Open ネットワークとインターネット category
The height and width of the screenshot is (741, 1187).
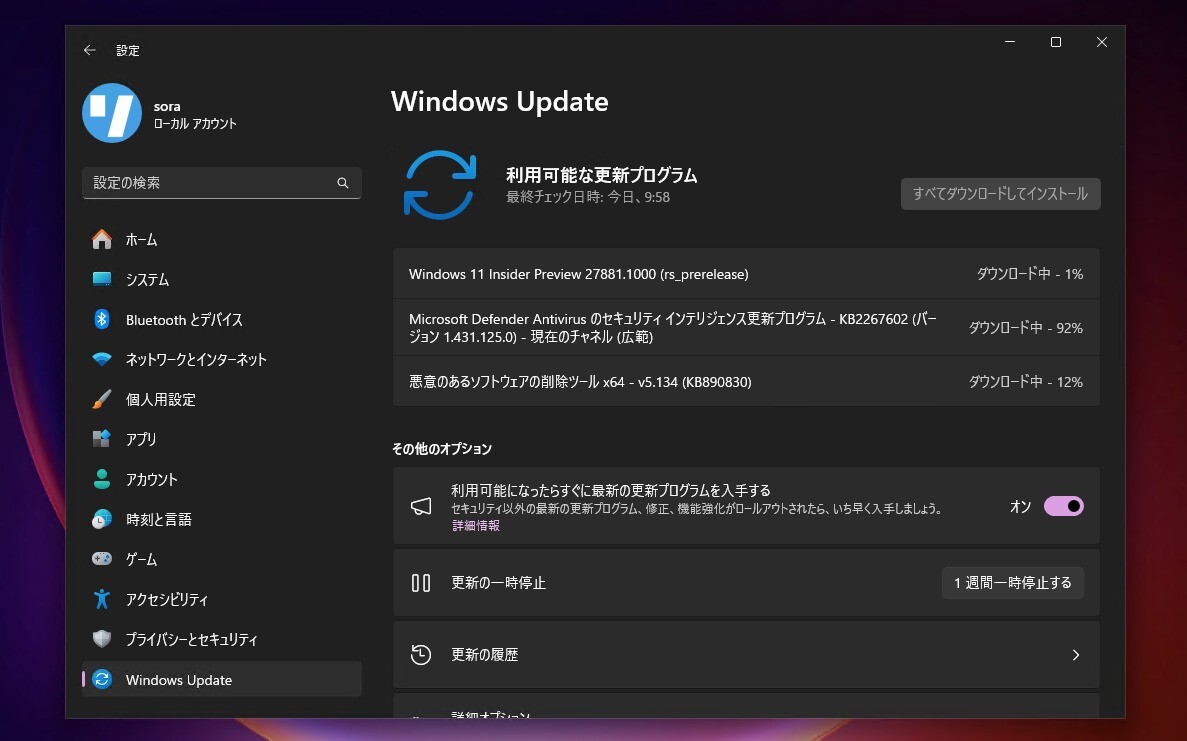coord(222,360)
